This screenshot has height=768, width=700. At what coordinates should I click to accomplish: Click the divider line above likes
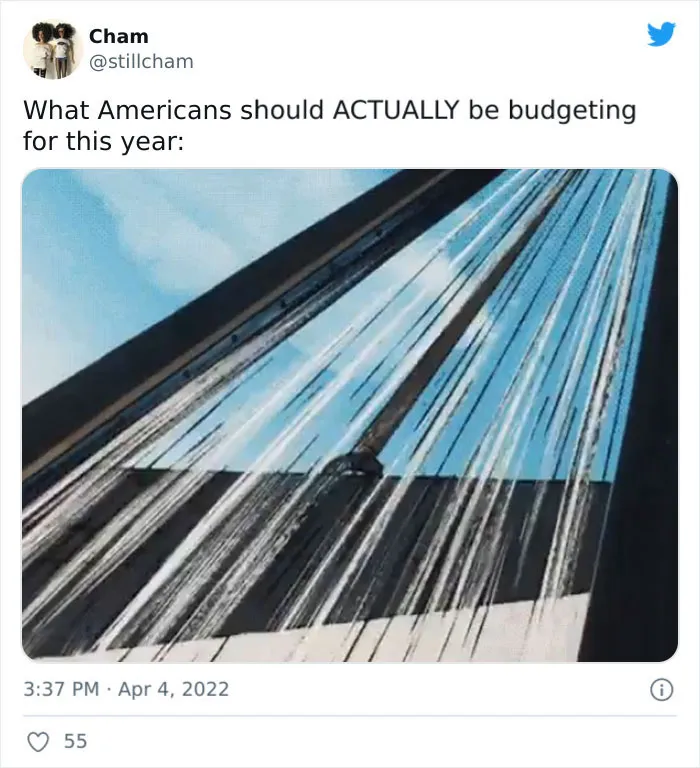350,716
